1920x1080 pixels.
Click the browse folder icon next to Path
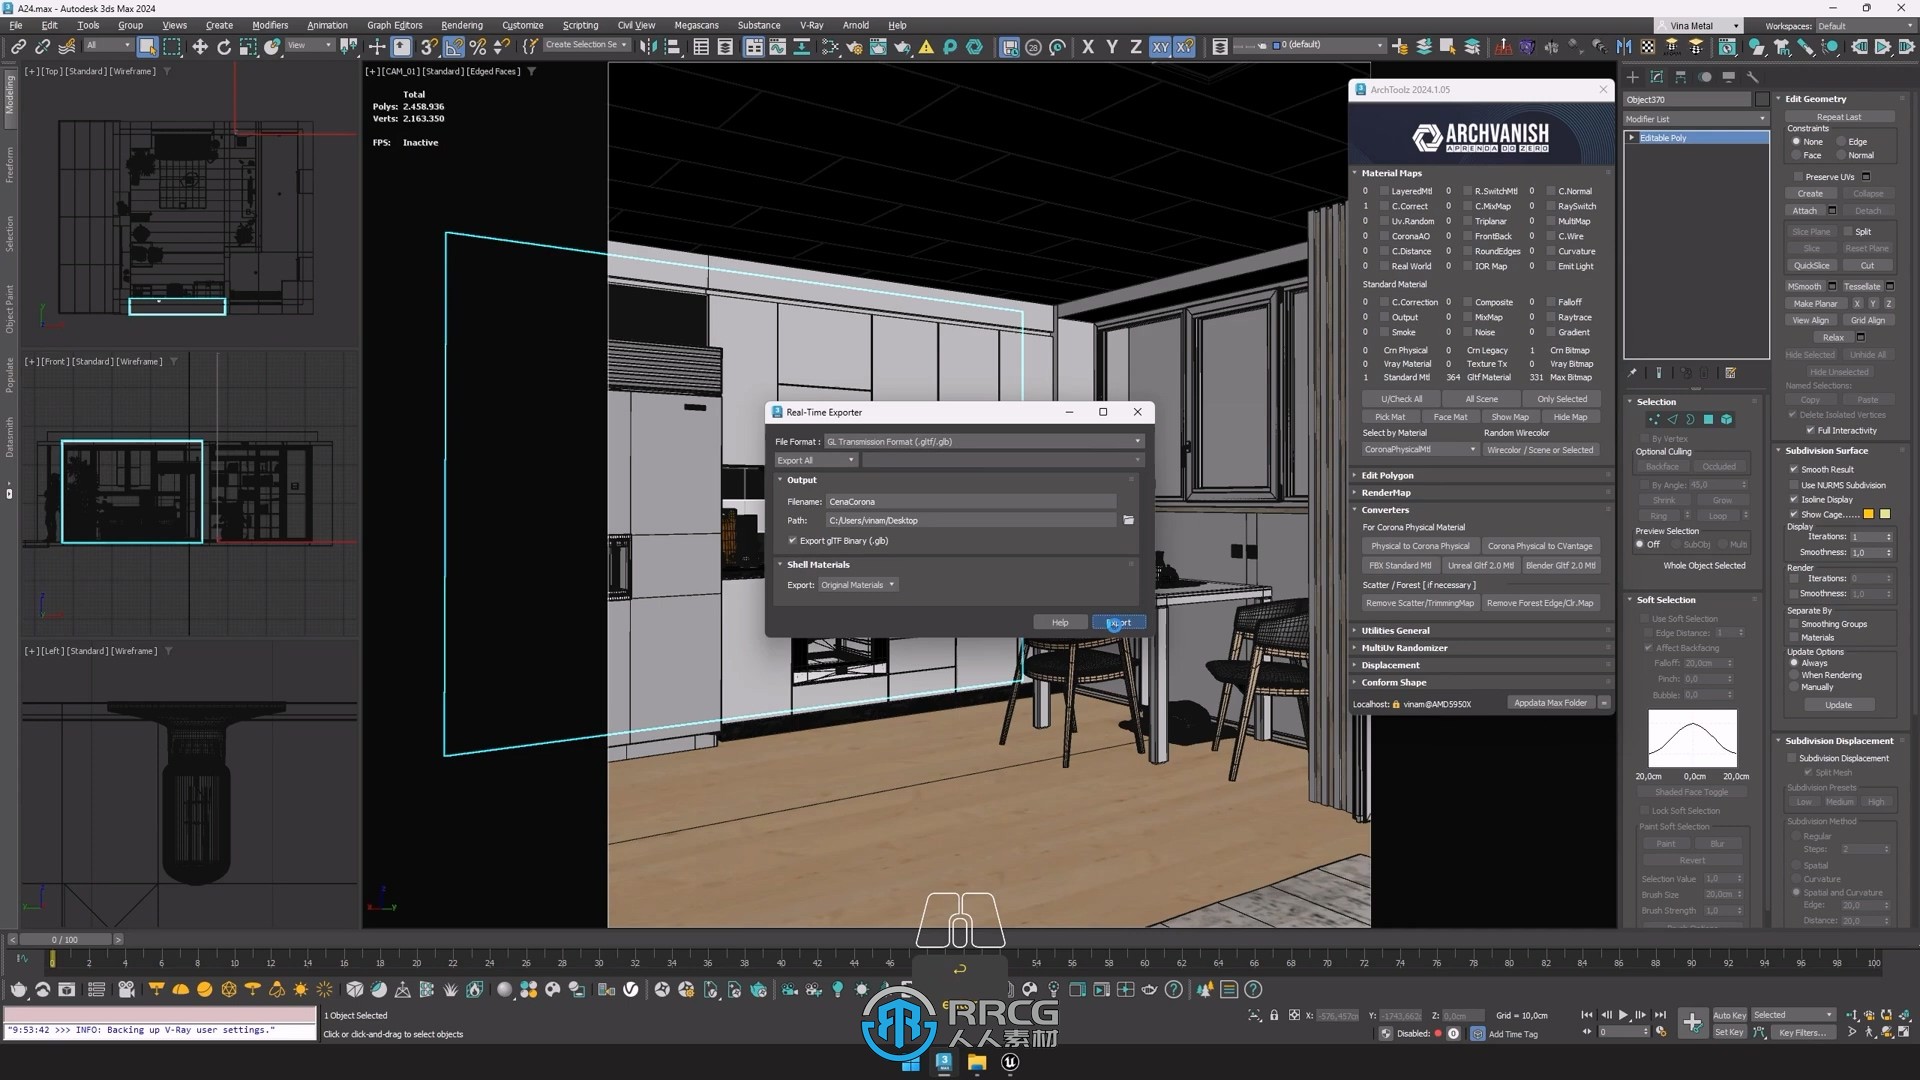pyautogui.click(x=1128, y=520)
